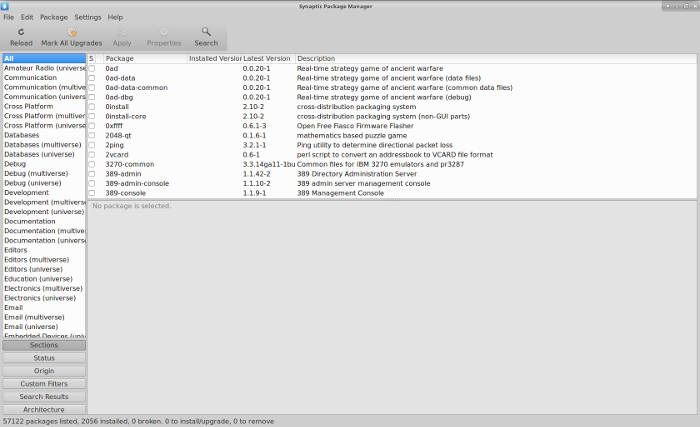Toggle status checkbox for 0ad package
The height and width of the screenshot is (427, 700).
pos(92,68)
